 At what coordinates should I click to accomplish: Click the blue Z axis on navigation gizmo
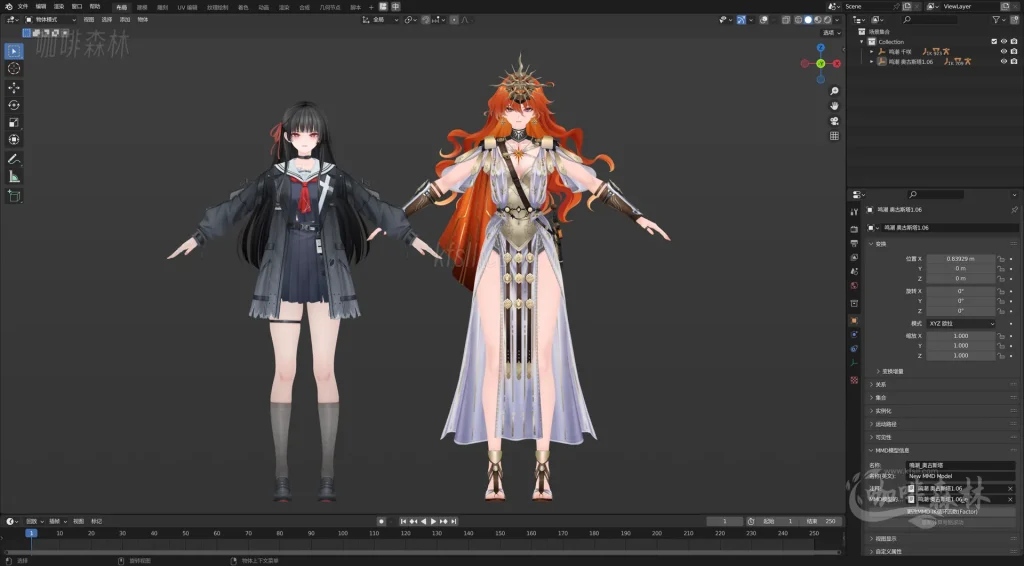(821, 48)
